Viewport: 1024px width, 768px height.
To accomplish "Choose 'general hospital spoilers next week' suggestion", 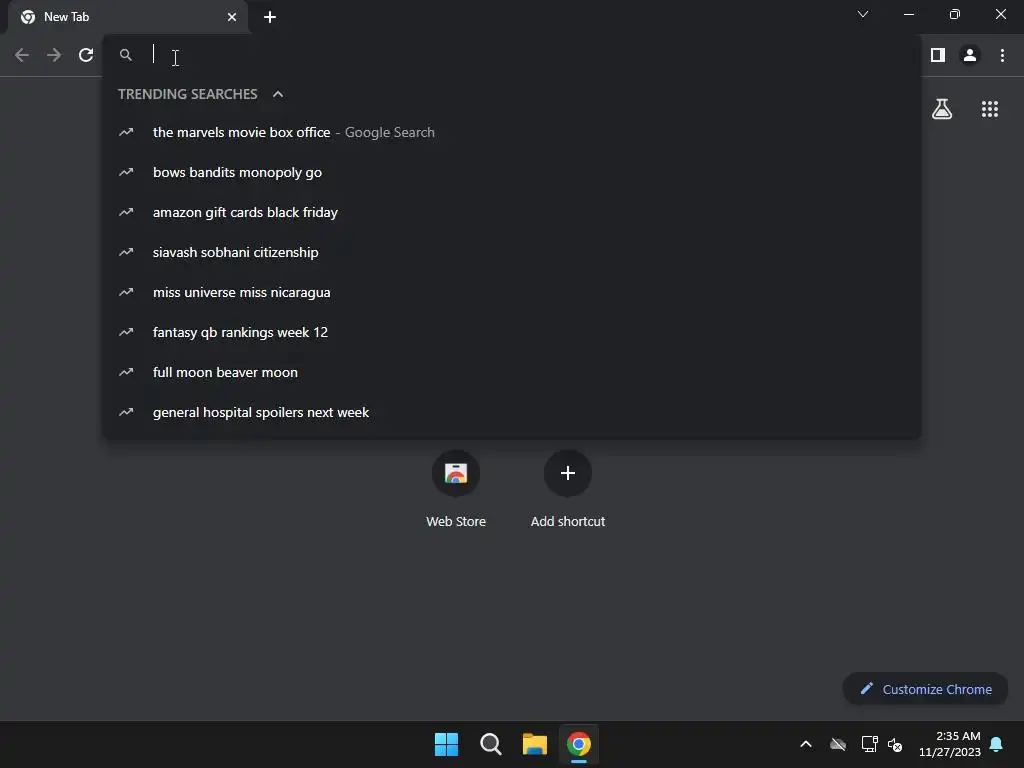I will coord(512,412).
